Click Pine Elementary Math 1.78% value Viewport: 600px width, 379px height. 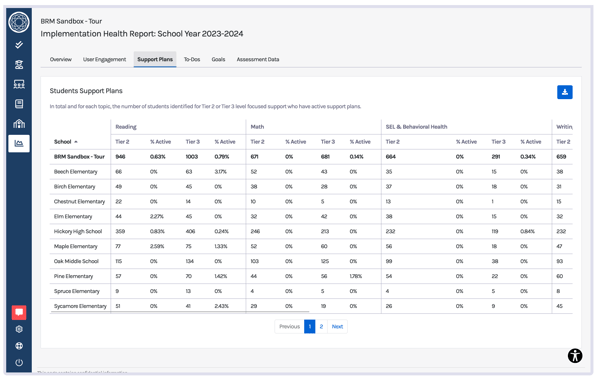click(x=355, y=276)
